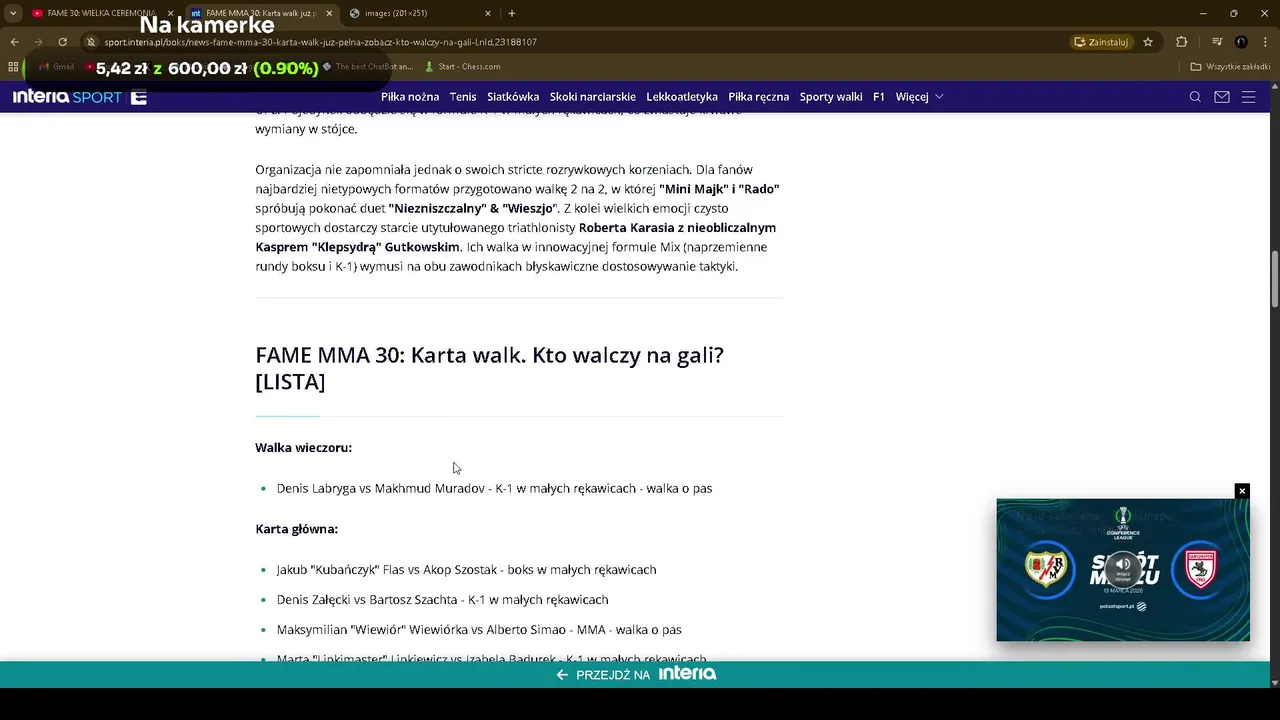Click the 'Denis Labryga vs Makhmud Muradov' list row
The image size is (1280, 720).
click(494, 488)
